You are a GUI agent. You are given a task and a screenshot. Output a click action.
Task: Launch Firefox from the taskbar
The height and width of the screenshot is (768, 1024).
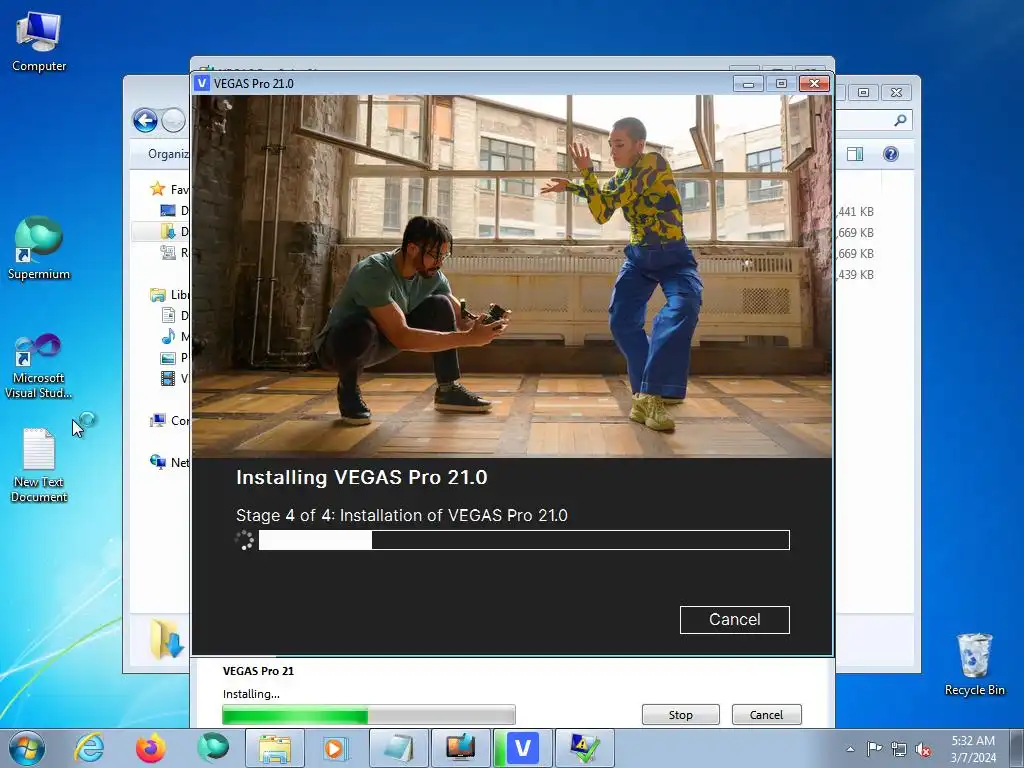coord(151,748)
